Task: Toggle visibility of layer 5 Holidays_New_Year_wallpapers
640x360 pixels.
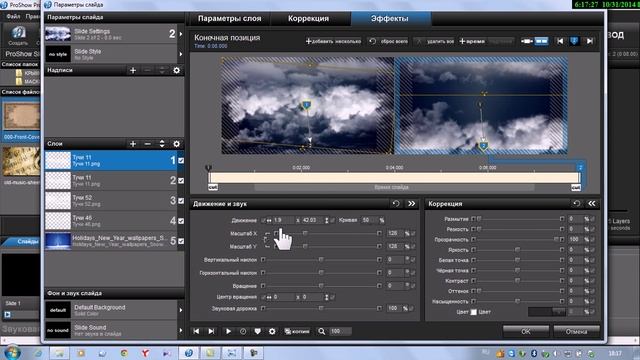Action: point(181,241)
